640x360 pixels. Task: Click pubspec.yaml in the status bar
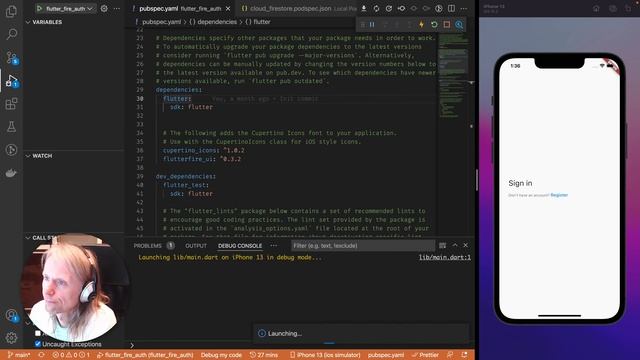[386, 355]
